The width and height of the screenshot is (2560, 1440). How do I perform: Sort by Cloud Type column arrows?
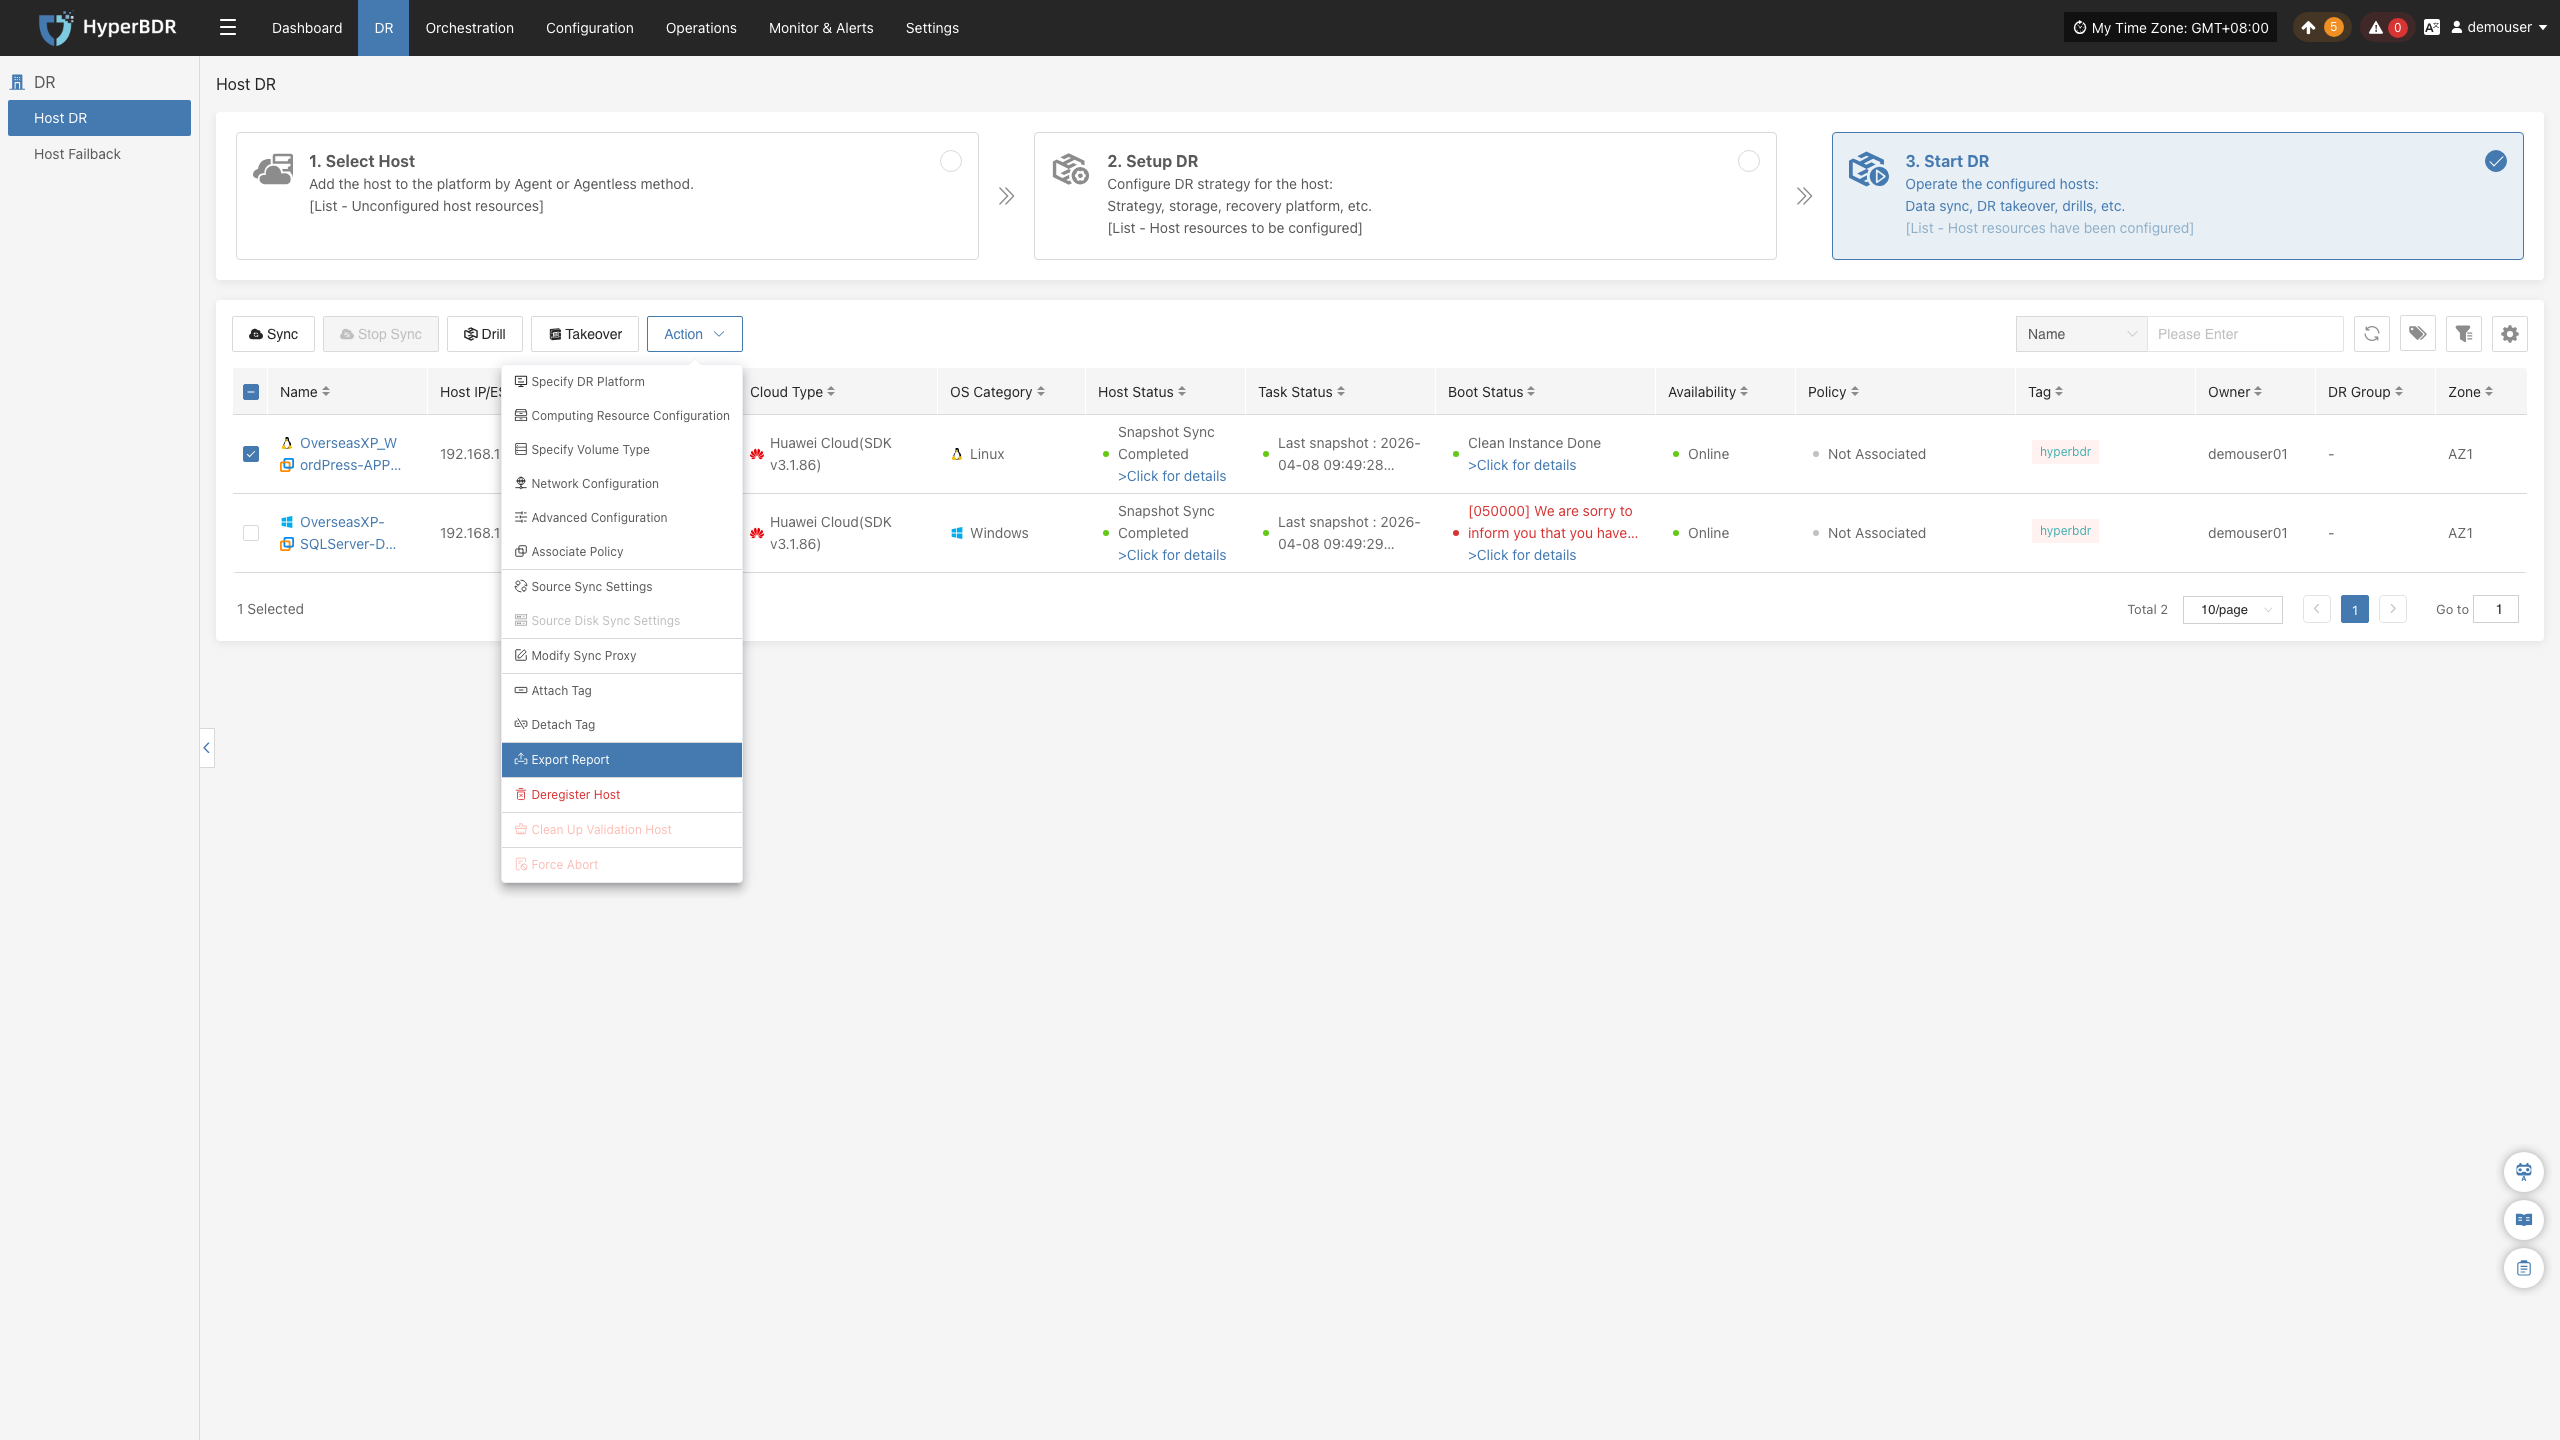[x=831, y=392]
